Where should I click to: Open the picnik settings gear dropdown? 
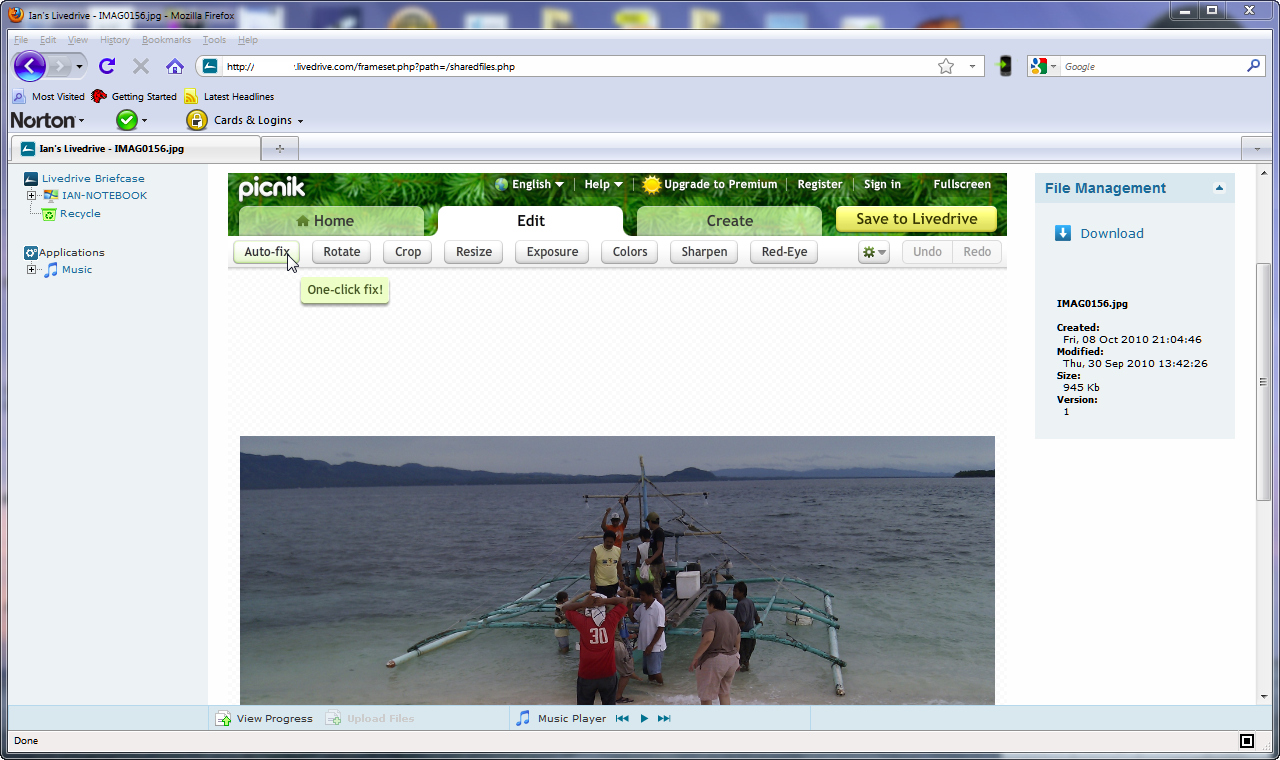click(x=873, y=252)
